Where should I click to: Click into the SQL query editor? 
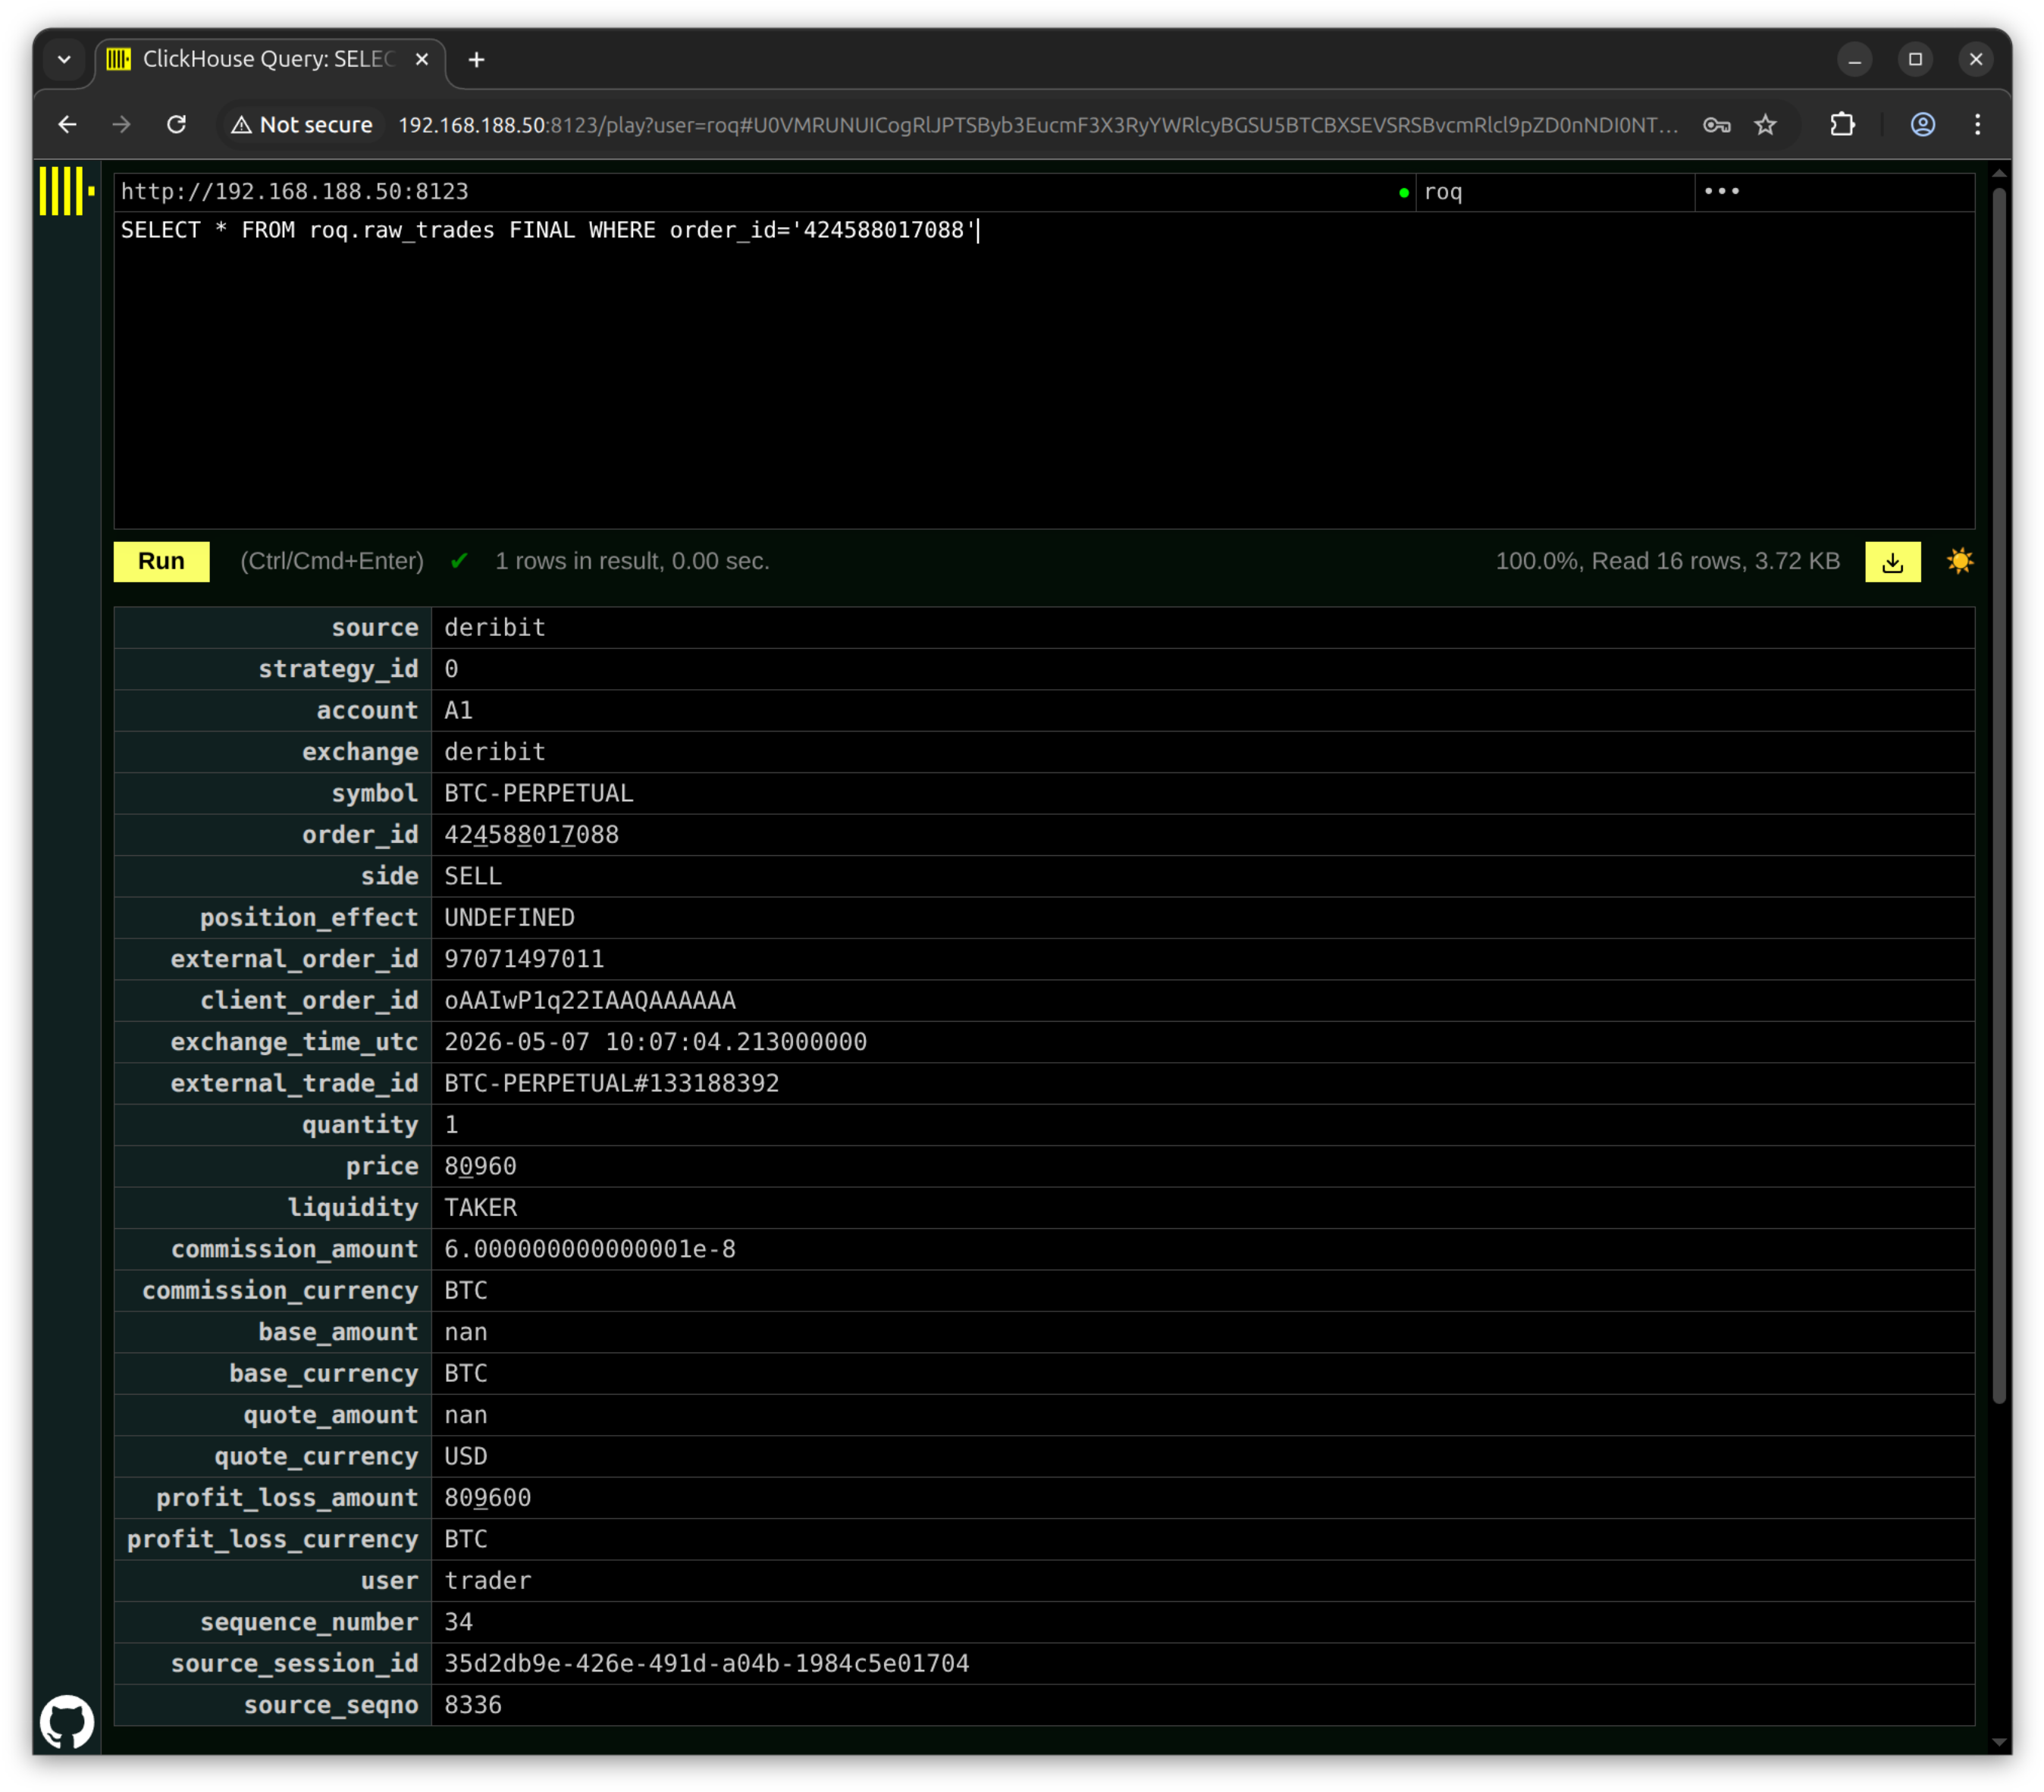tap(1044, 370)
